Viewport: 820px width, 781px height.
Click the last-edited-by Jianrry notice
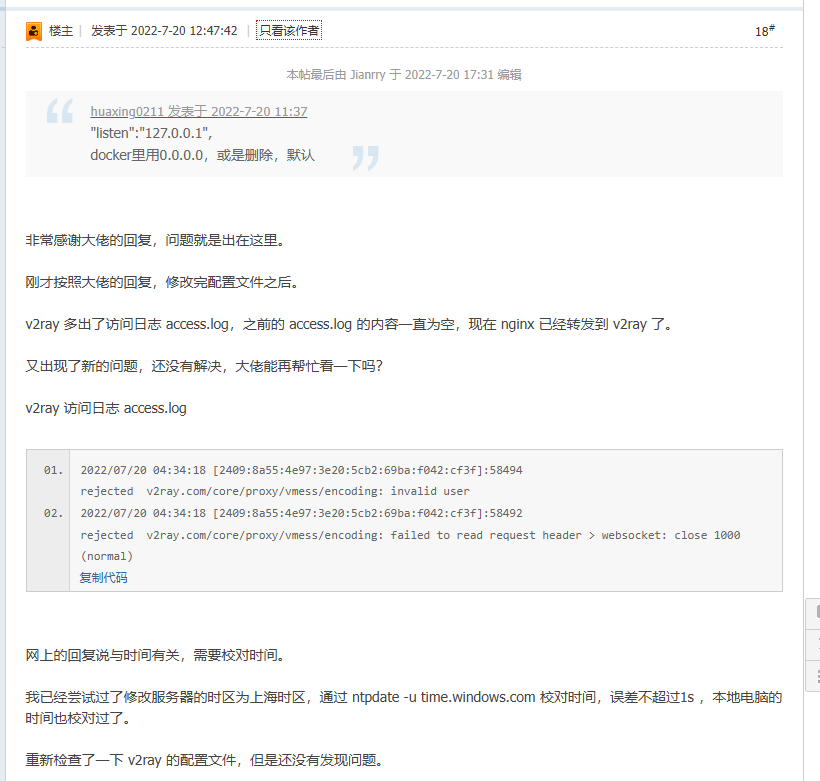point(404,75)
